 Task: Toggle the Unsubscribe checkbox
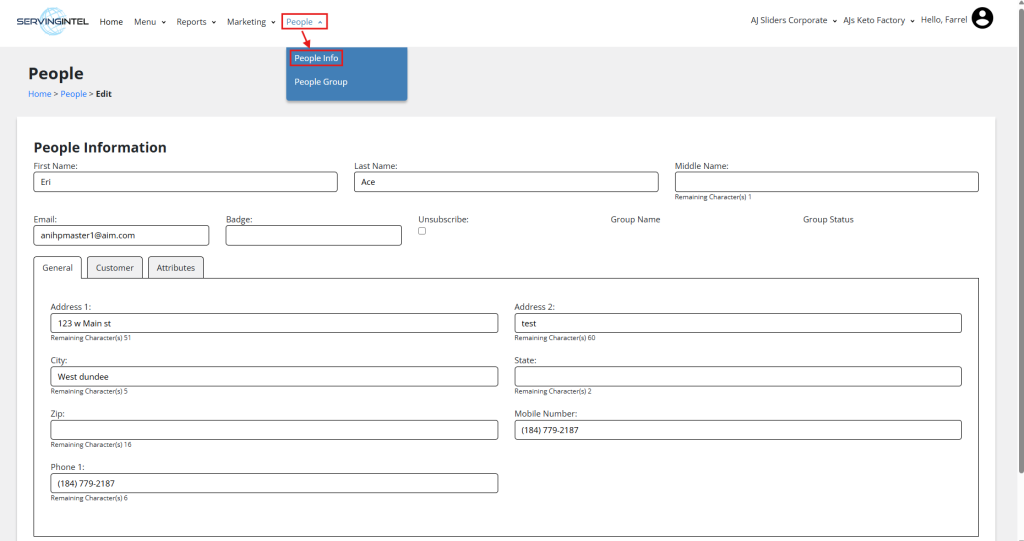(422, 231)
